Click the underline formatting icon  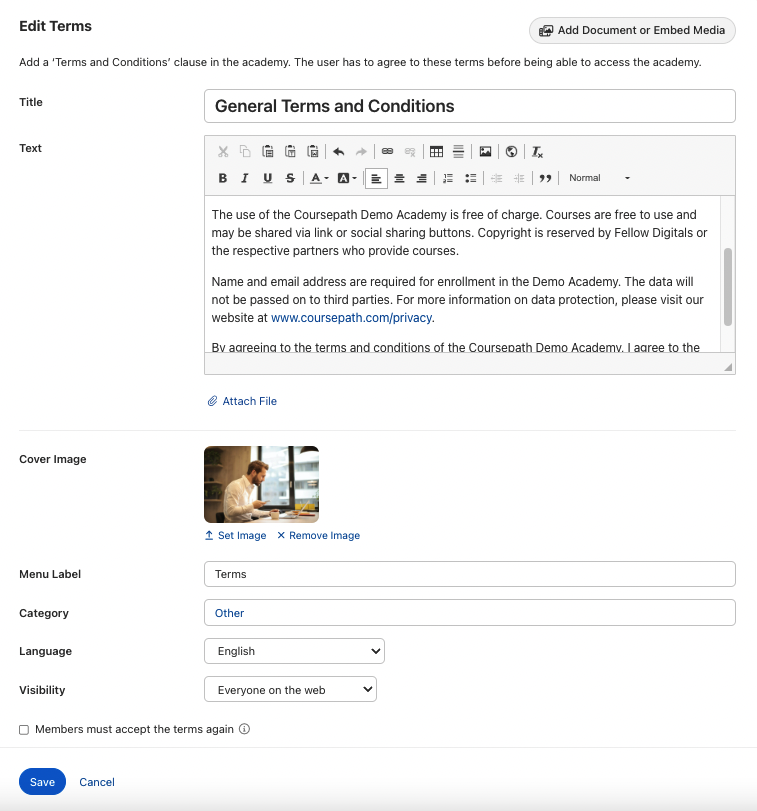[x=267, y=178]
